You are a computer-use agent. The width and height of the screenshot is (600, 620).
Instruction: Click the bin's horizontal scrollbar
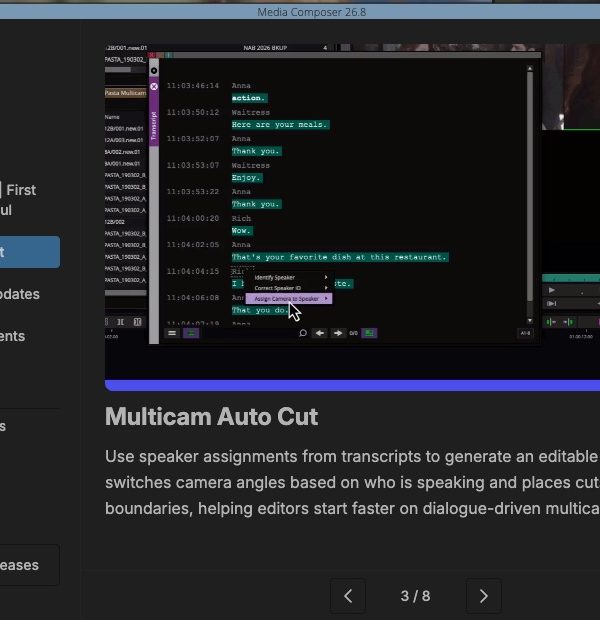[125, 293]
